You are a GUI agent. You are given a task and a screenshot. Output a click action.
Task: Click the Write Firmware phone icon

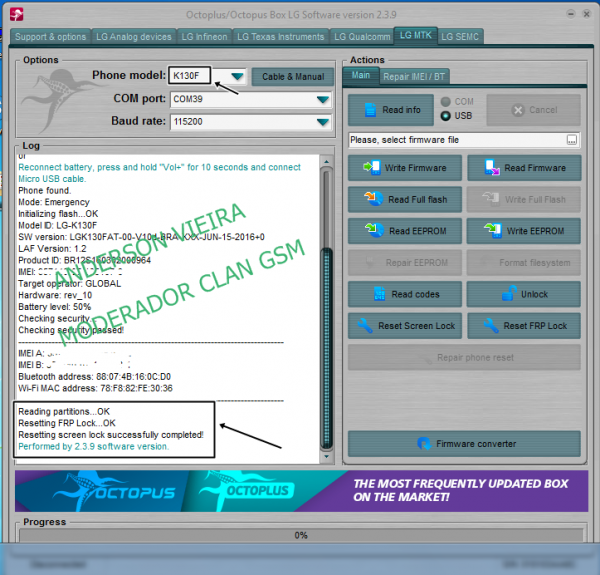coord(372,167)
